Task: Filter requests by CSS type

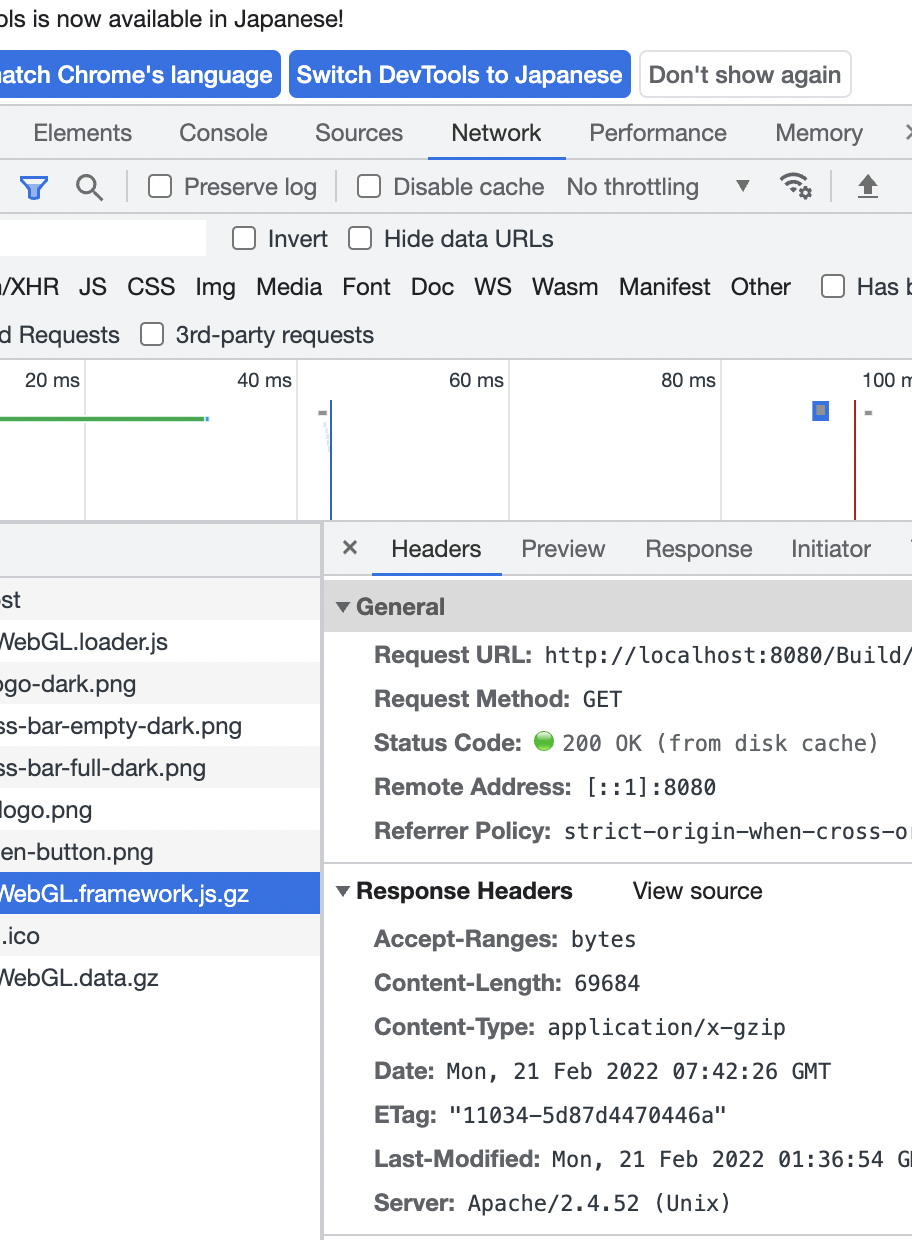Action: click(x=151, y=287)
